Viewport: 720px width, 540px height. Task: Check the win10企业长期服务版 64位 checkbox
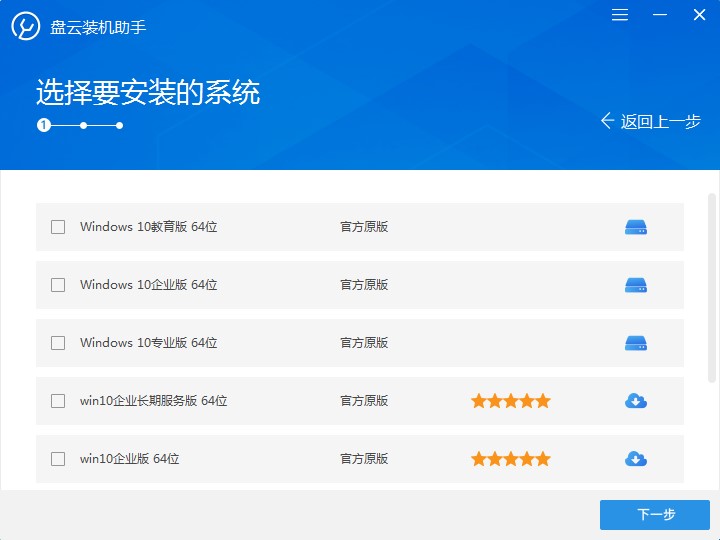pos(58,401)
